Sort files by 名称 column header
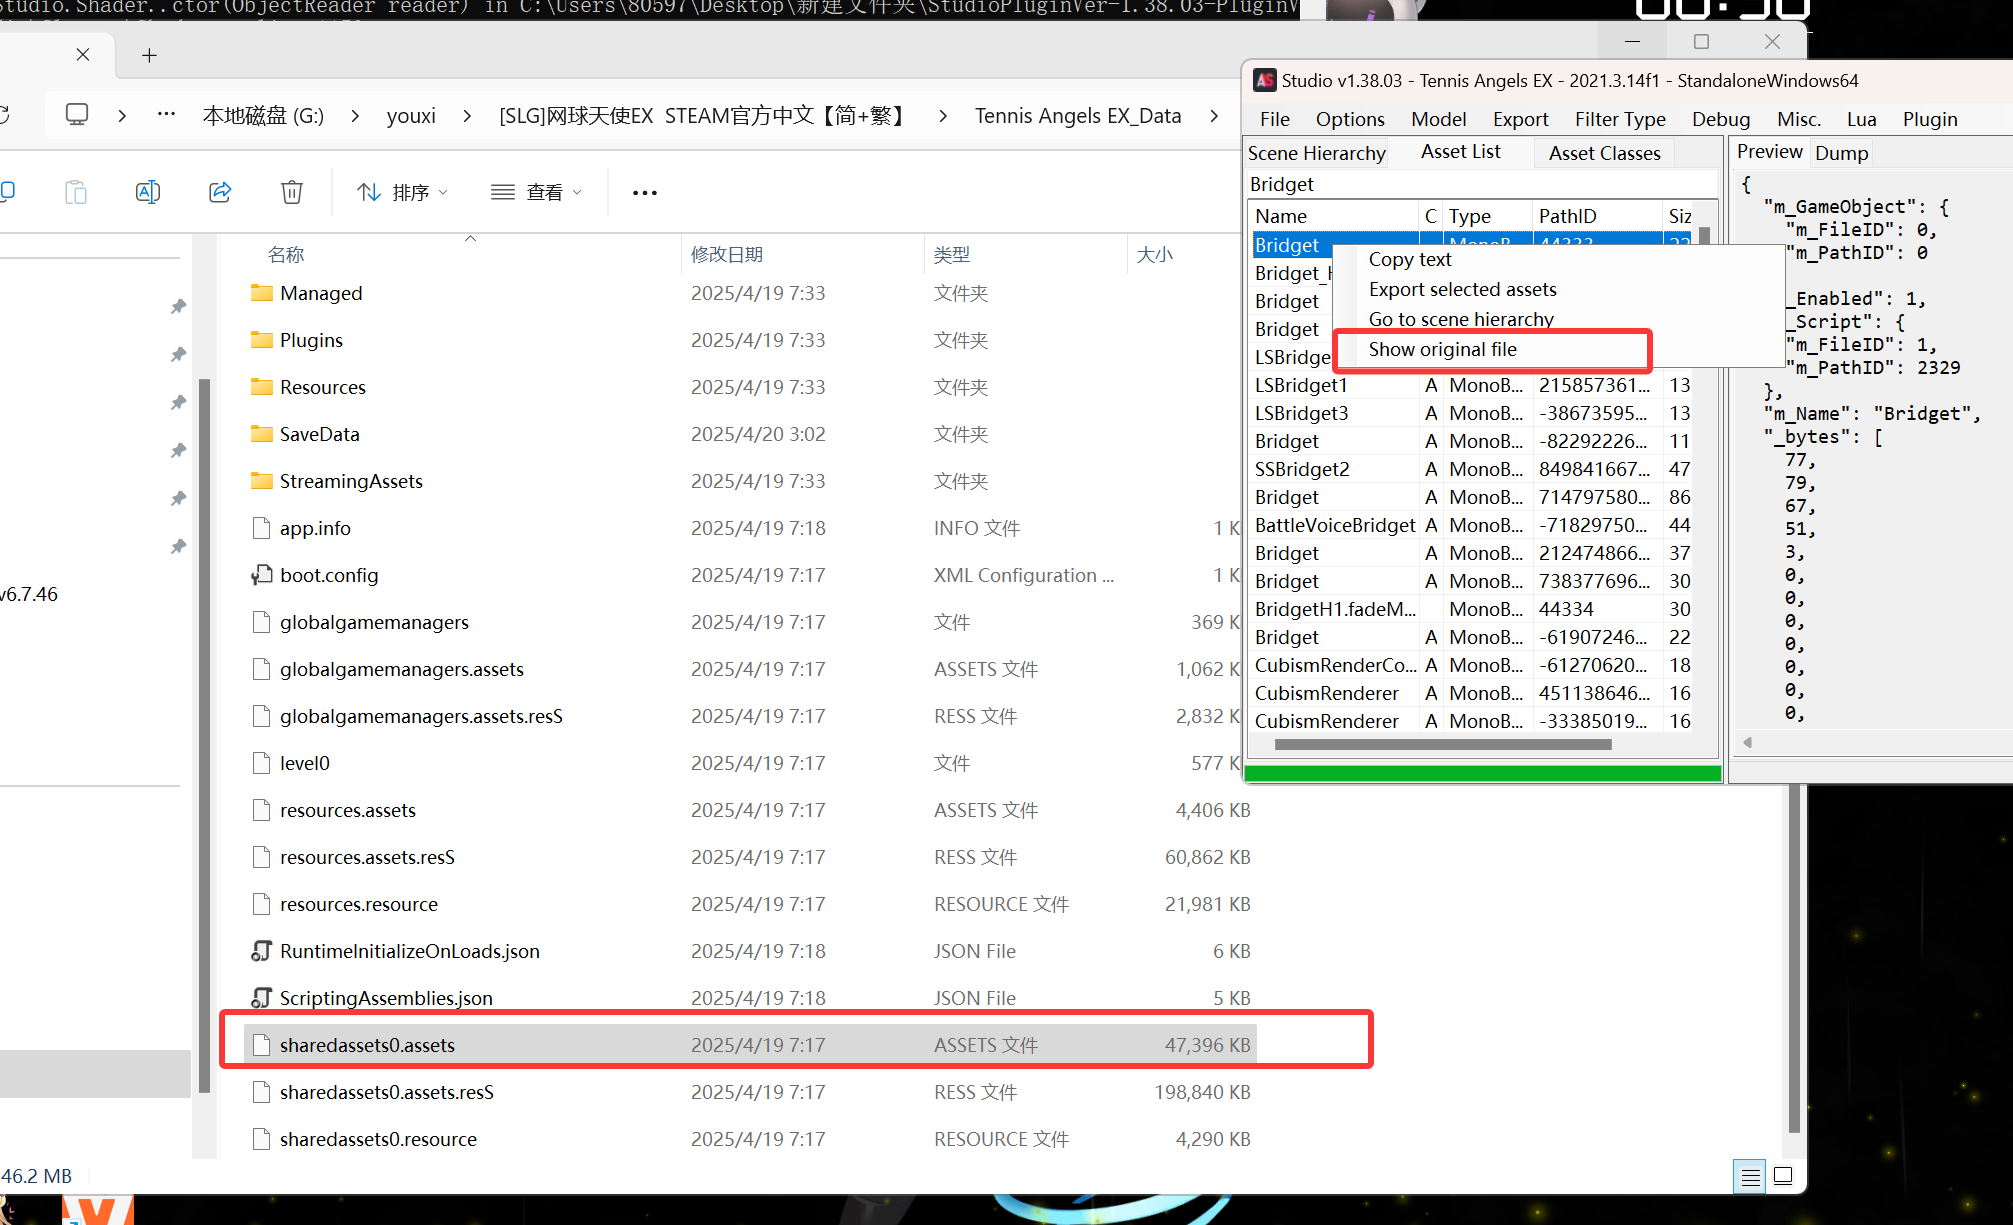 (462, 254)
